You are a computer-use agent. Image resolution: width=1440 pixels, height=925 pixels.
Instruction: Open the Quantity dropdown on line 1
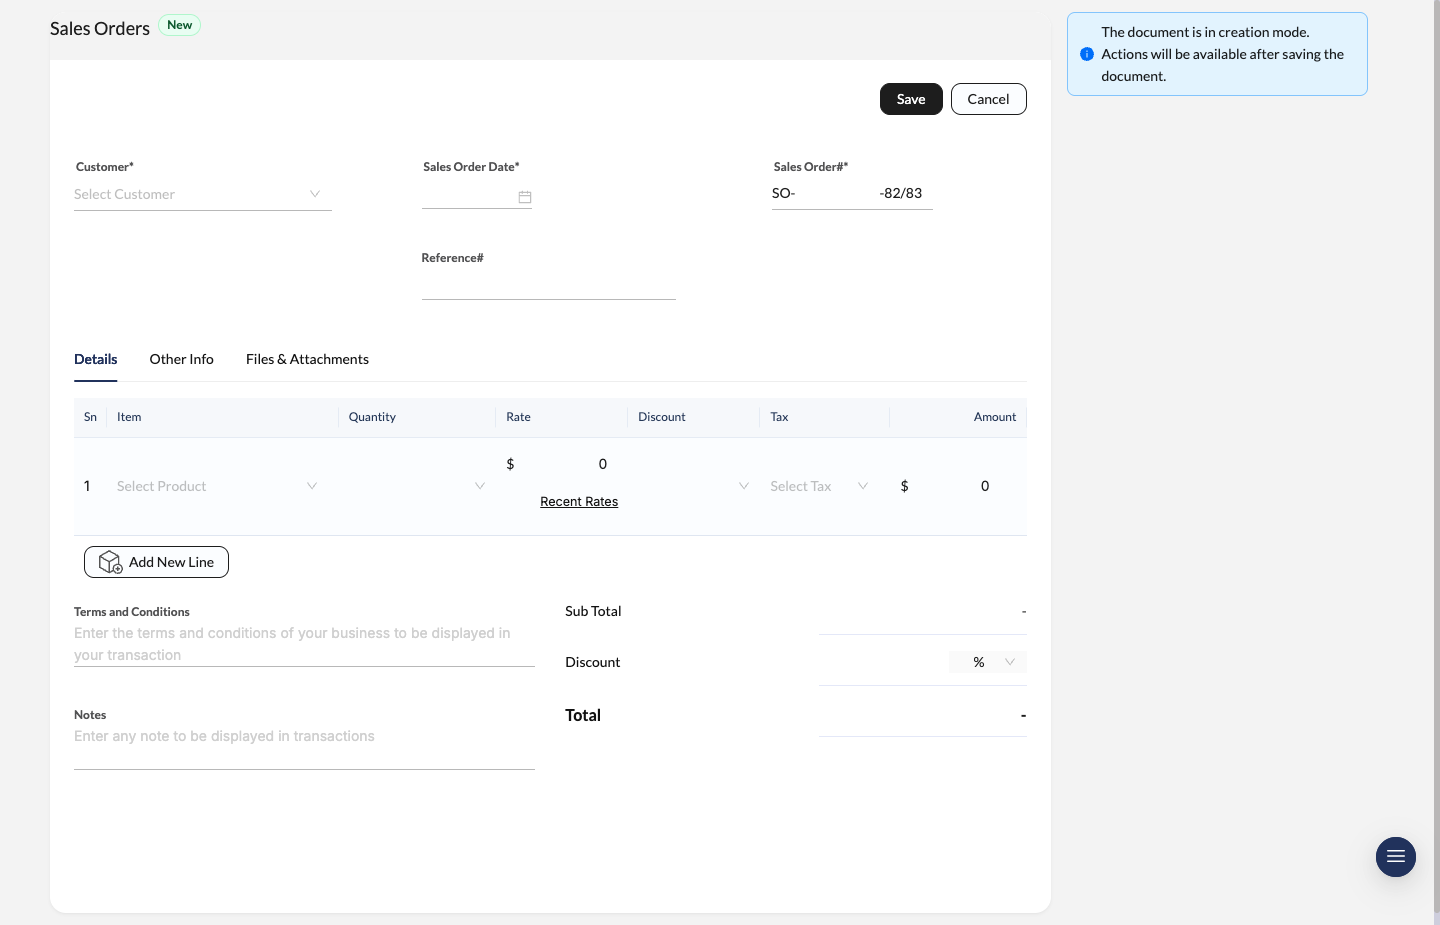point(480,486)
